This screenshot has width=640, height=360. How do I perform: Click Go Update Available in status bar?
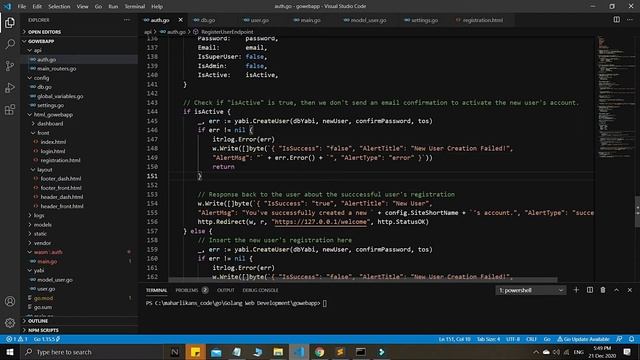coord(583,339)
